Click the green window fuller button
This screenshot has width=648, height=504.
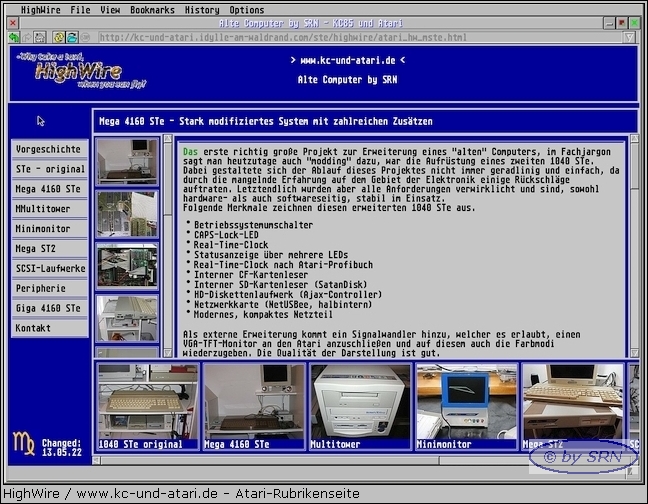coord(635,23)
